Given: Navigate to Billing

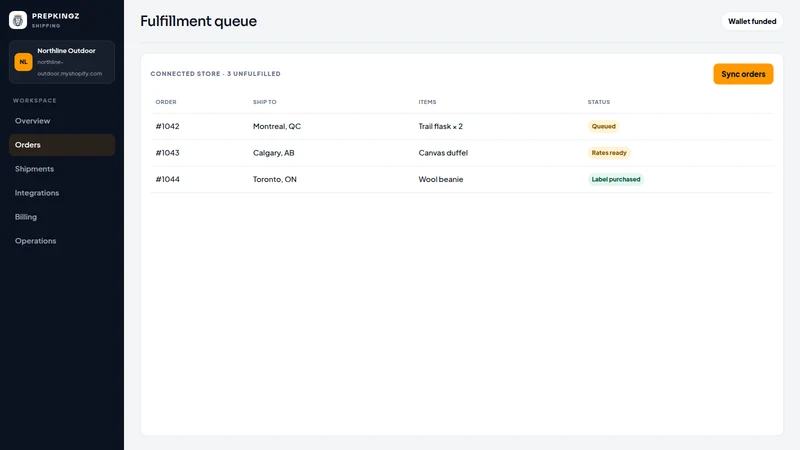Looking at the screenshot, I should click(62, 217).
